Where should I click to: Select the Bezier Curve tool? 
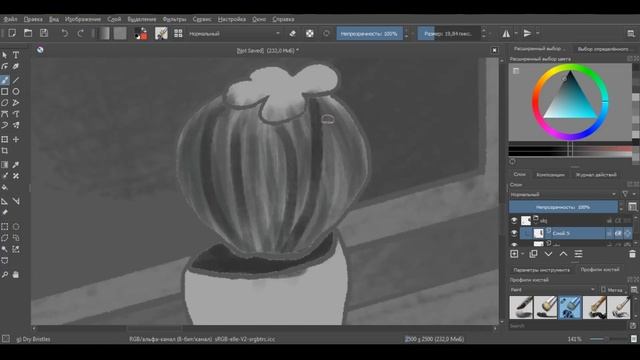pyautogui.click(x=4, y=114)
